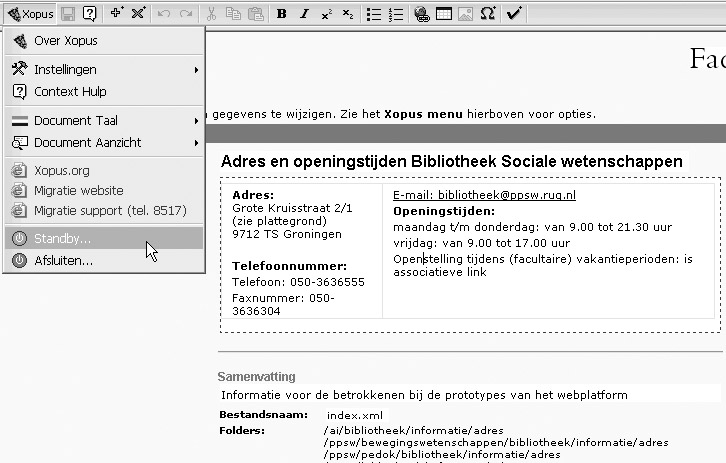
Task: Click the insert element plus icon
Action: click(x=117, y=13)
